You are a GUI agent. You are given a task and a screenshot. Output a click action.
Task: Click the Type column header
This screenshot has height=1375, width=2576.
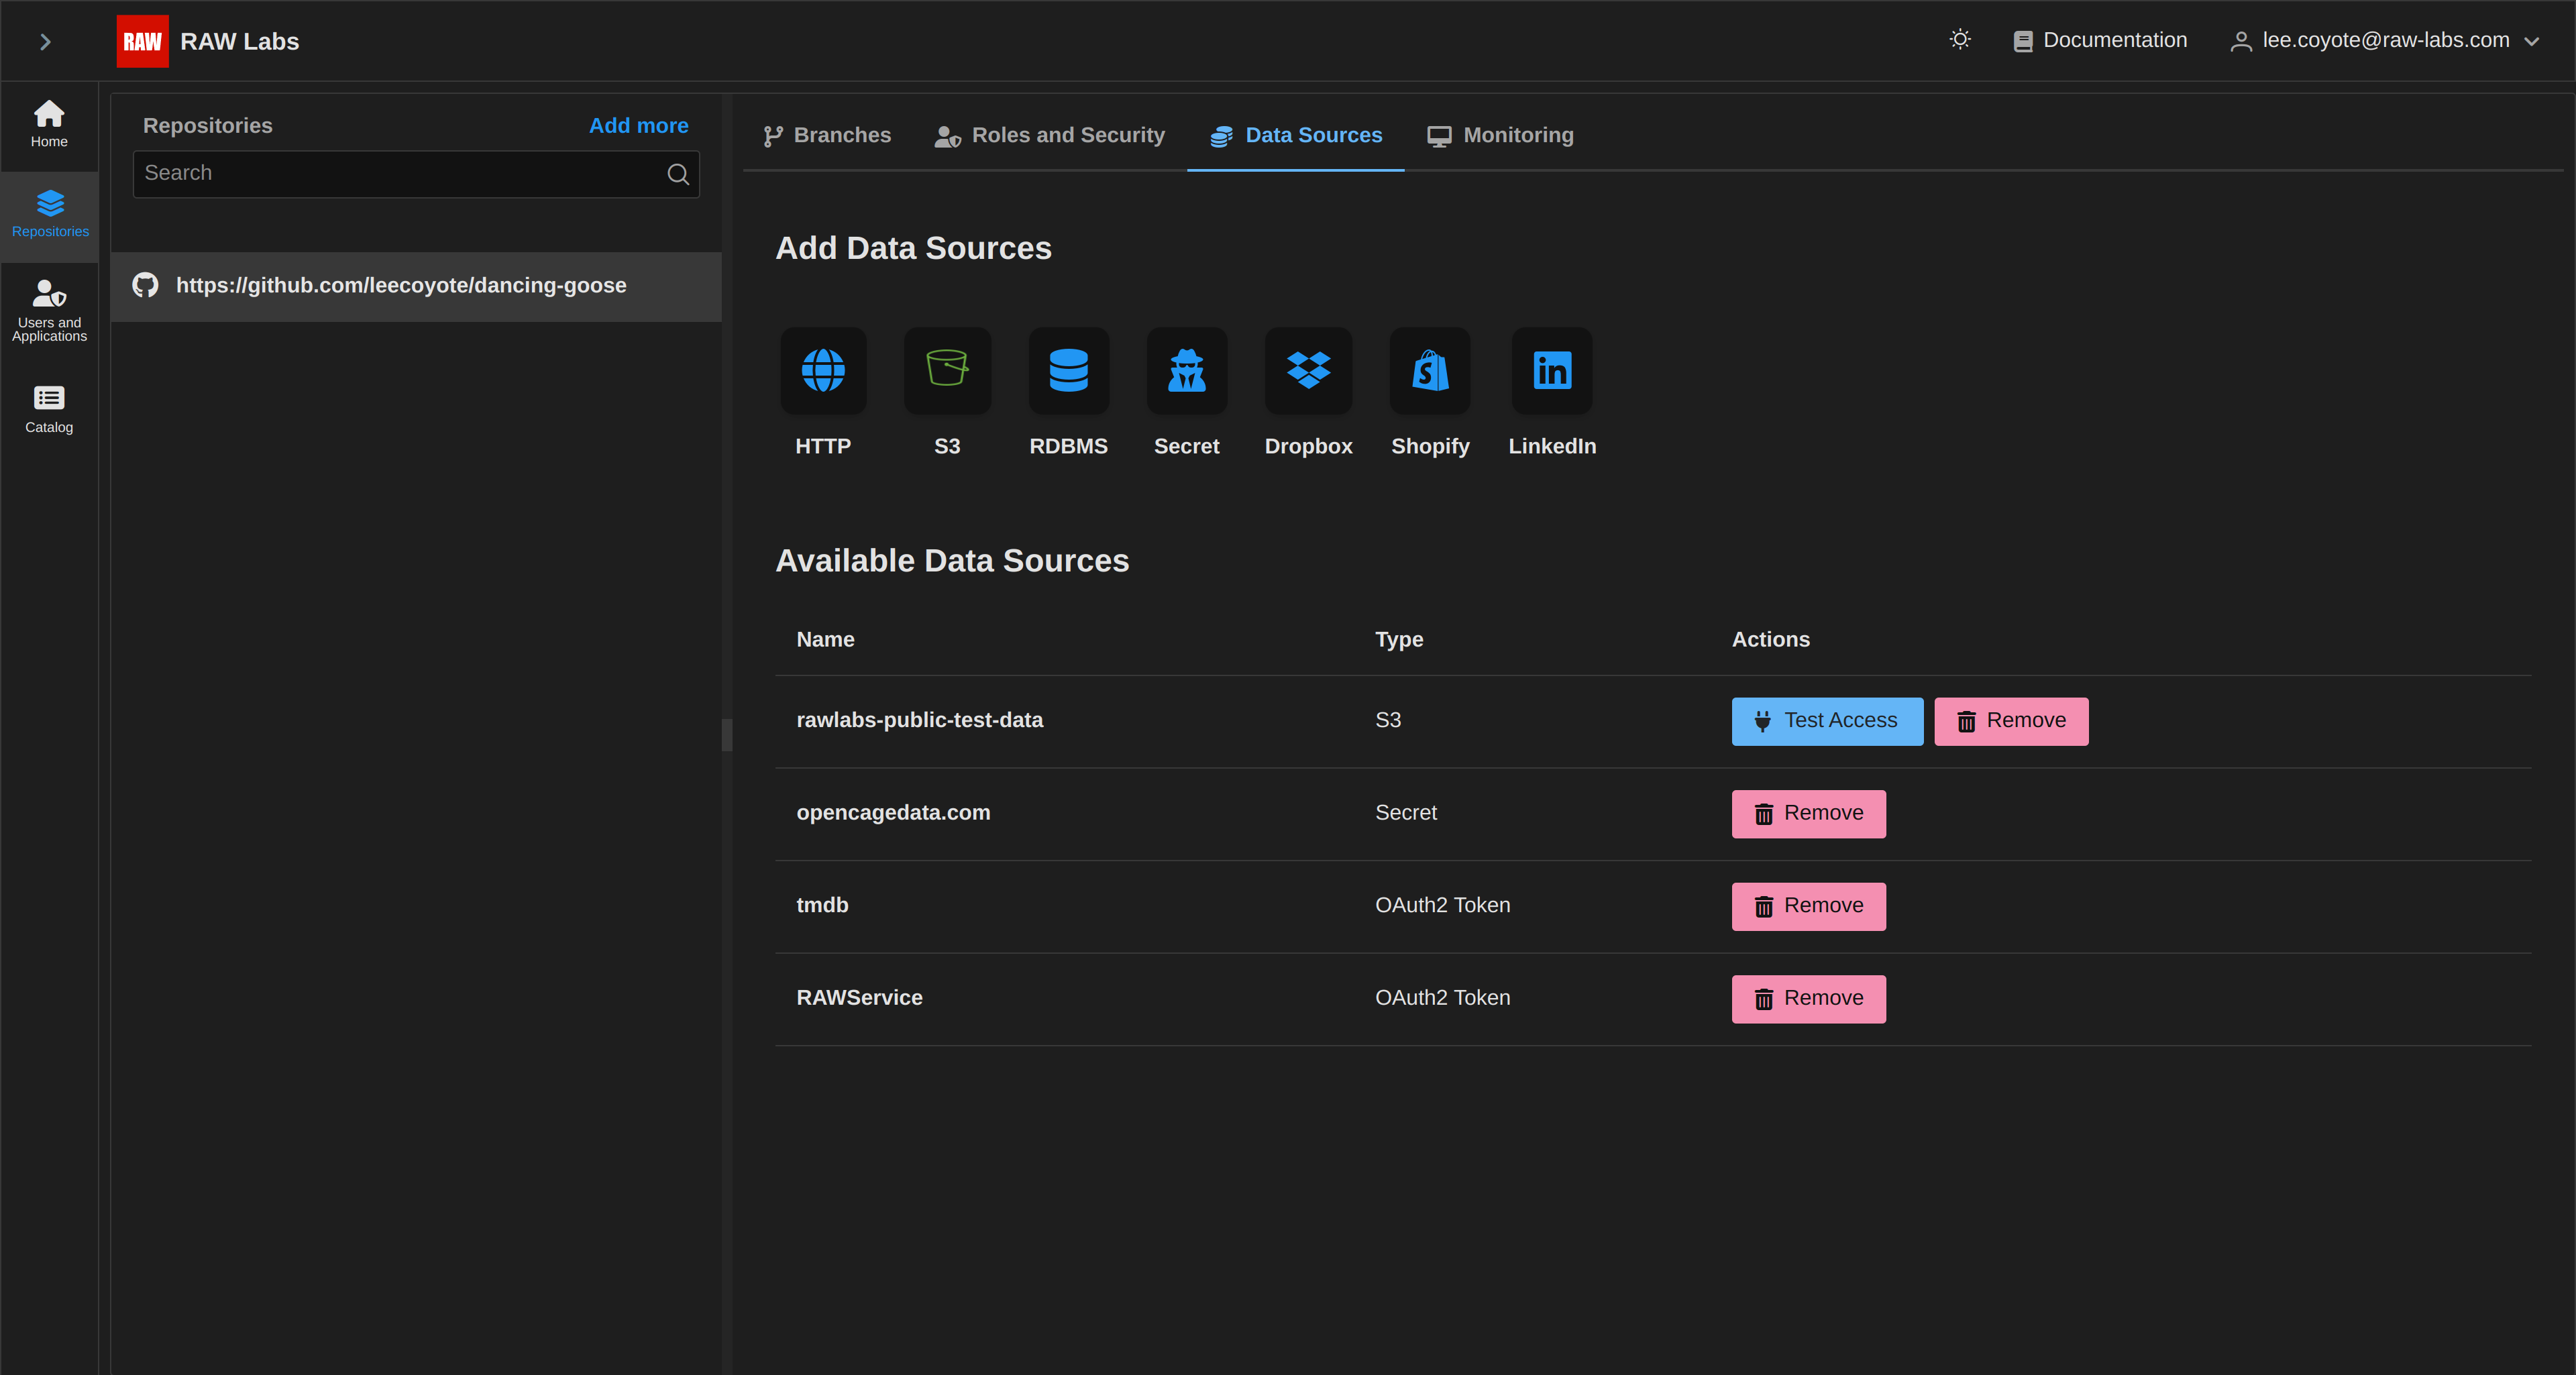point(1398,640)
